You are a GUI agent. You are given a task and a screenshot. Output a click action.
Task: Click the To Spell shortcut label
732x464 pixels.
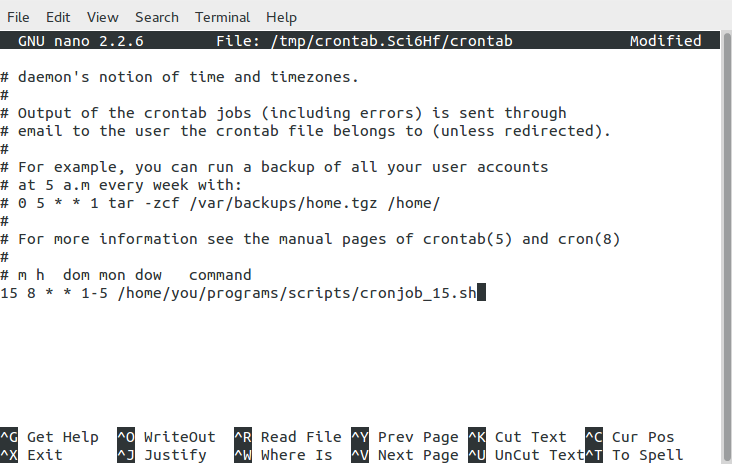pos(647,455)
